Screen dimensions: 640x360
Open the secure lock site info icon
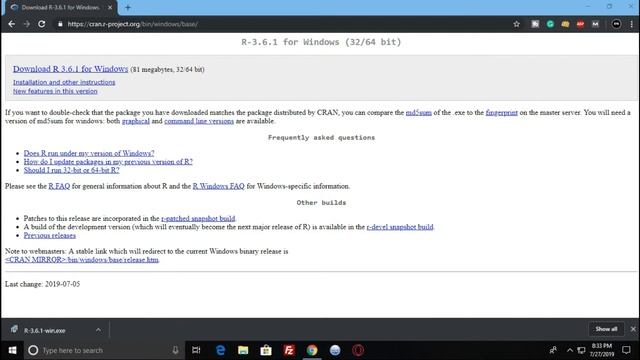point(60,24)
